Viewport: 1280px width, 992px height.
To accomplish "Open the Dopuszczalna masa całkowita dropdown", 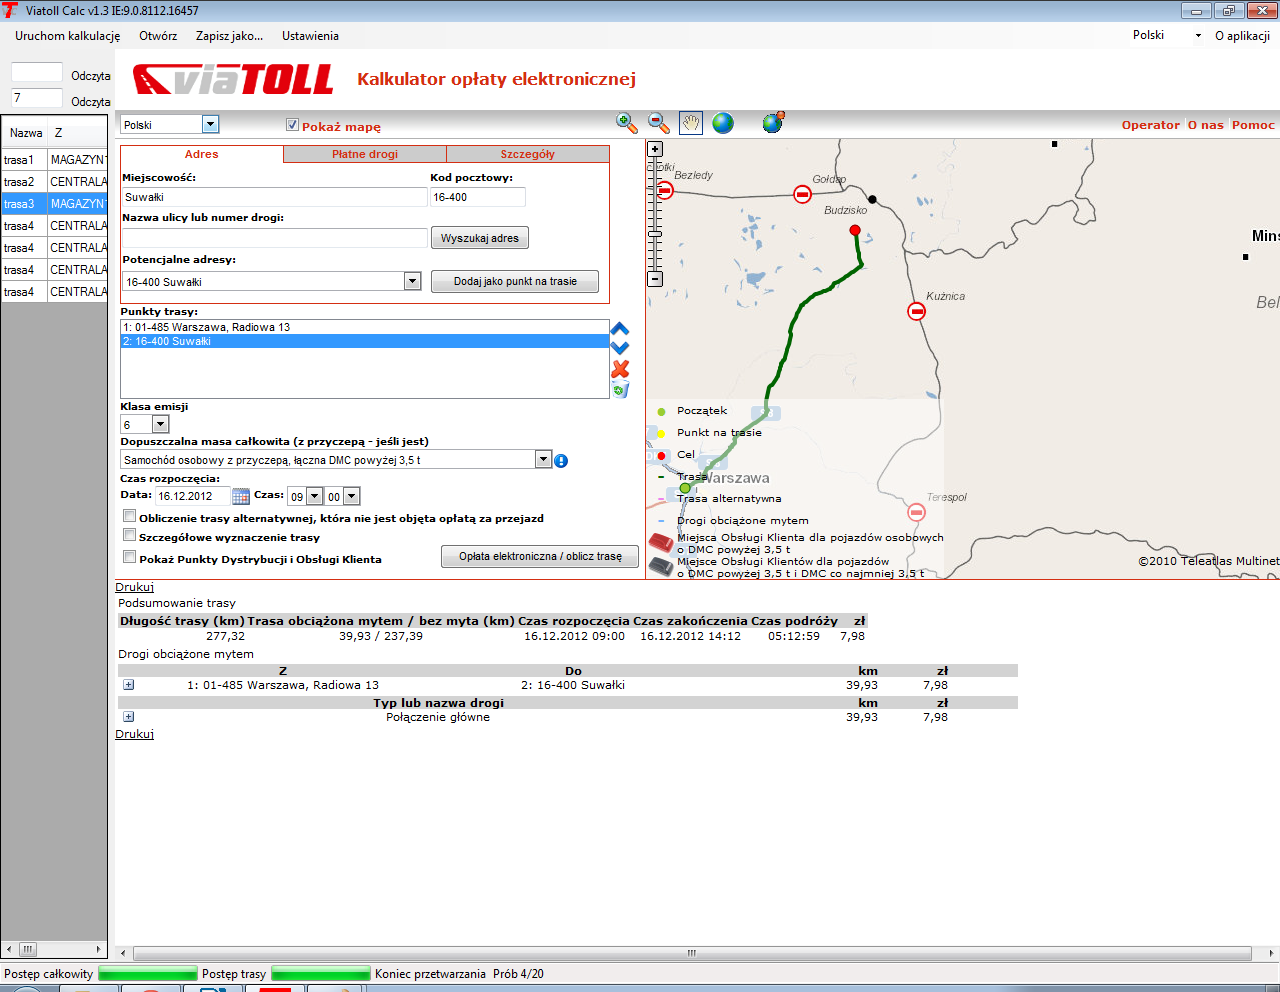I will [543, 459].
